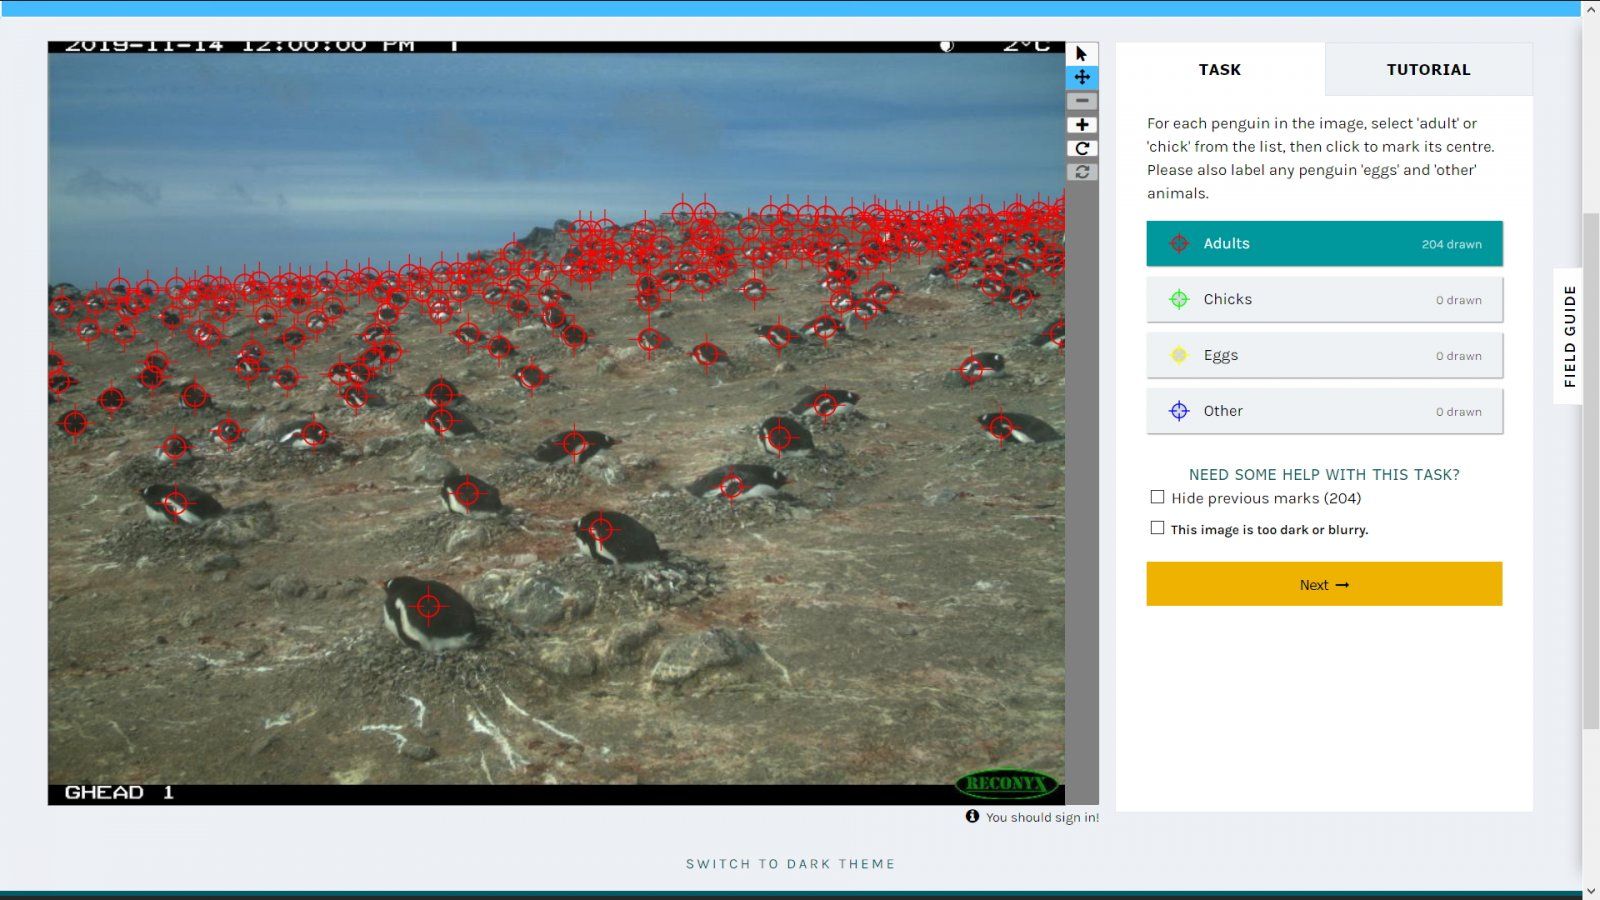Click the green Chicks crosshair icon
This screenshot has height=900, width=1600.
[x=1179, y=299]
